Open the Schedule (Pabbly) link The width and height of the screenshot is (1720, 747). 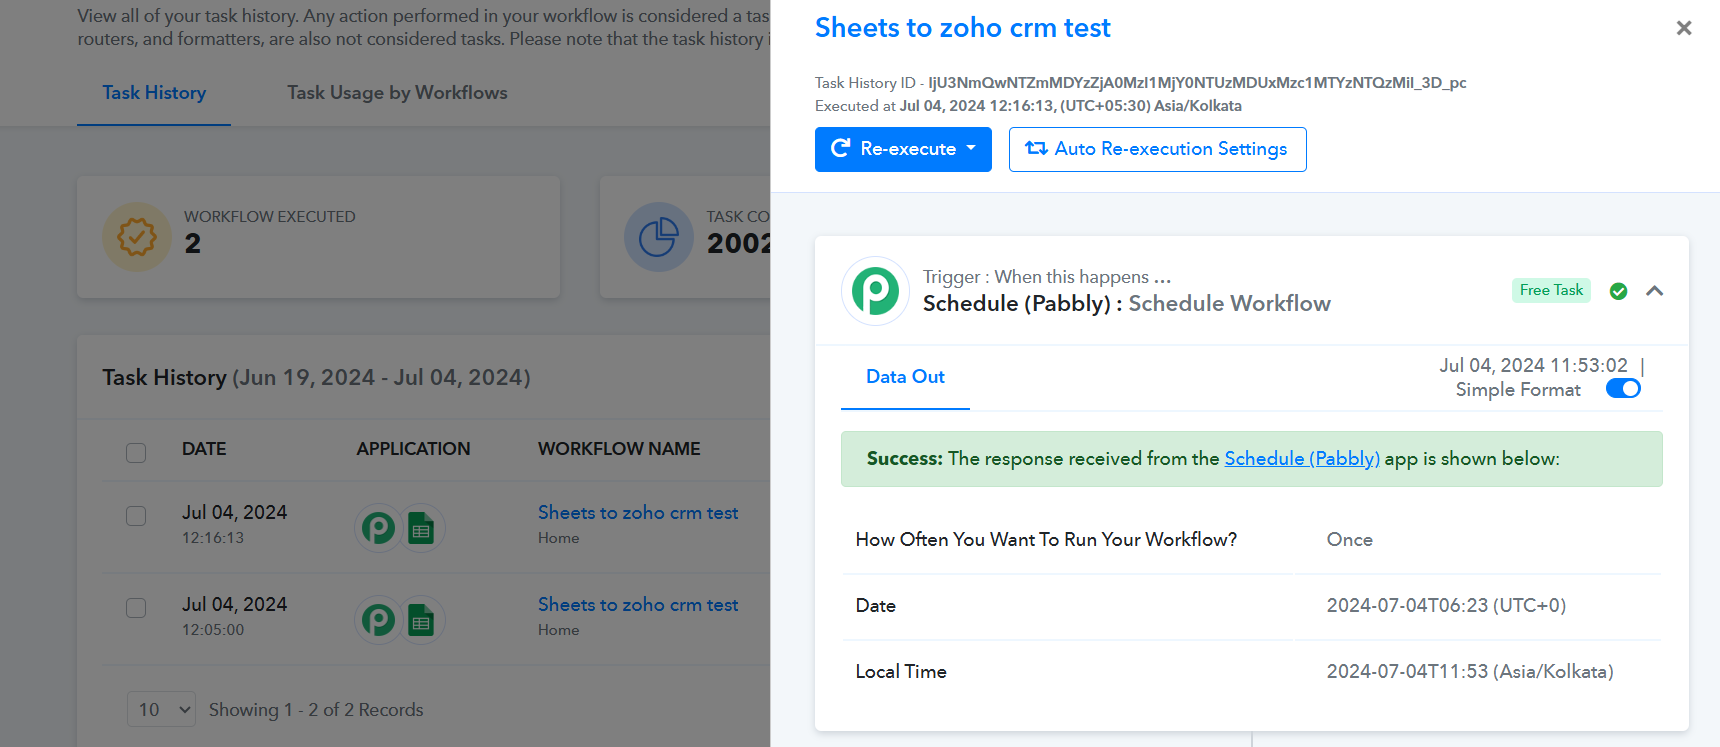[x=1302, y=458]
